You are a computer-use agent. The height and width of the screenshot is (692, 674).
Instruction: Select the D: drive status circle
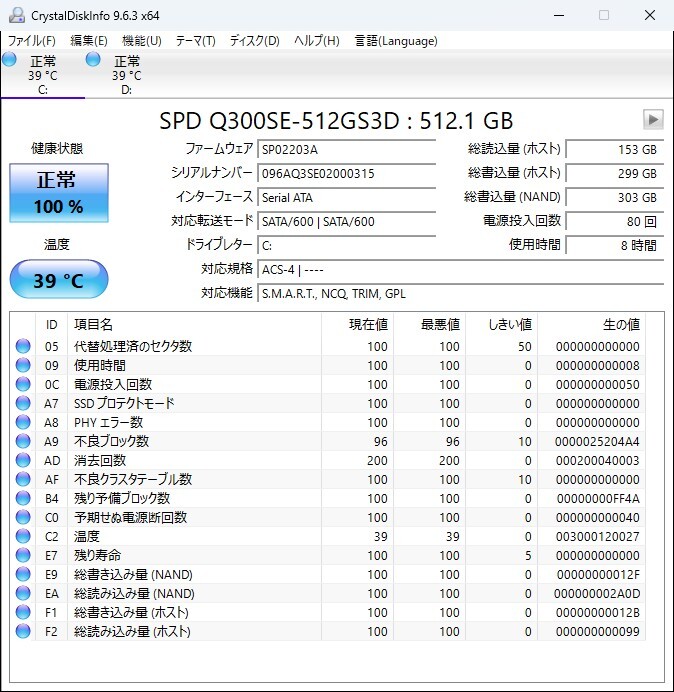click(93, 59)
